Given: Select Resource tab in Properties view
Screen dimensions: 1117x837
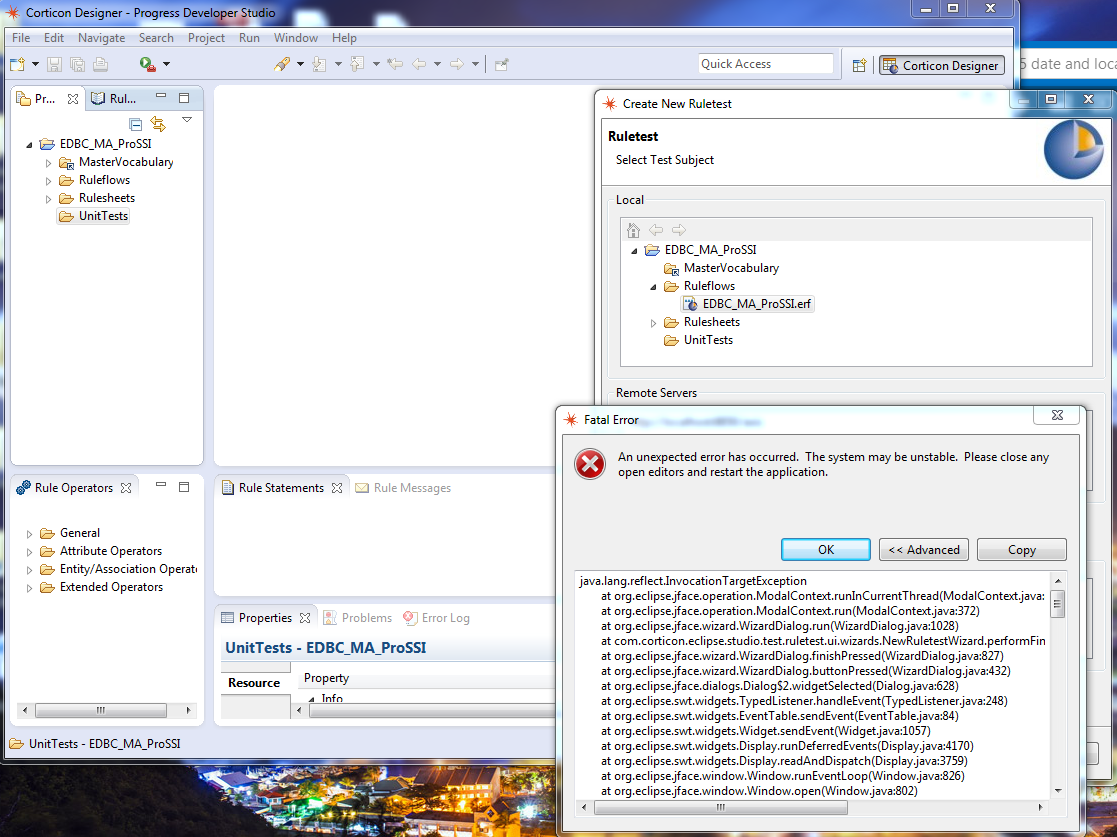Looking at the screenshot, I should [x=254, y=682].
